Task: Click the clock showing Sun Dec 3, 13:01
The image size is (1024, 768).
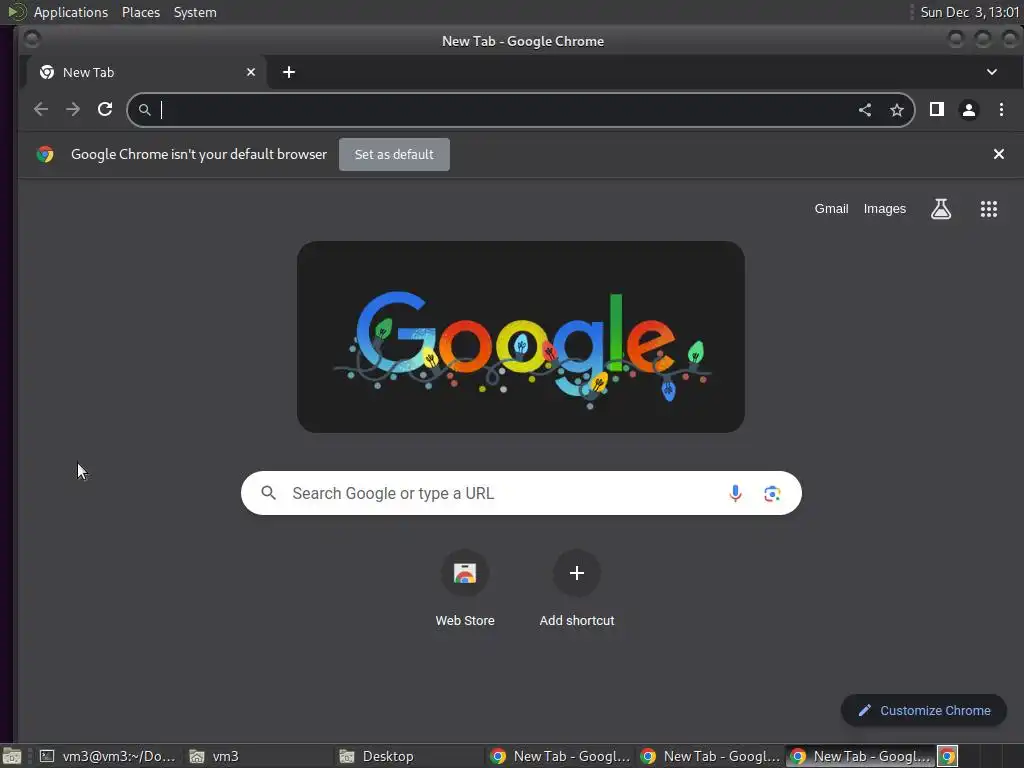Action: coord(969,12)
